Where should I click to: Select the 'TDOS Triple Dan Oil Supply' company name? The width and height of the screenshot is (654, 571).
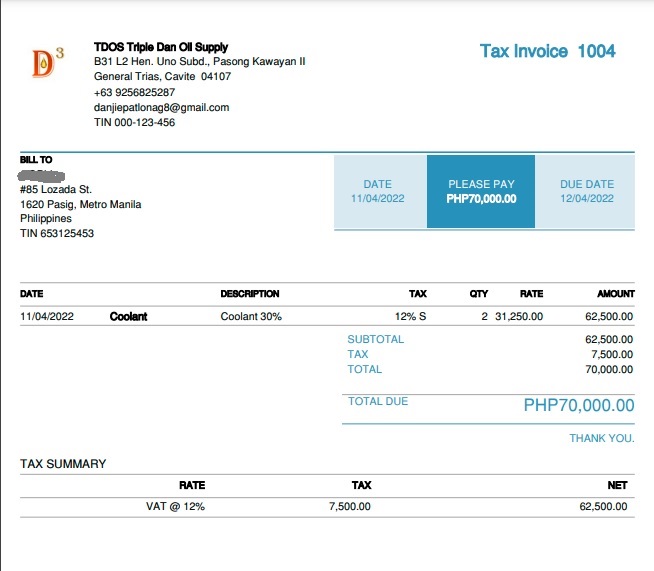point(161,47)
